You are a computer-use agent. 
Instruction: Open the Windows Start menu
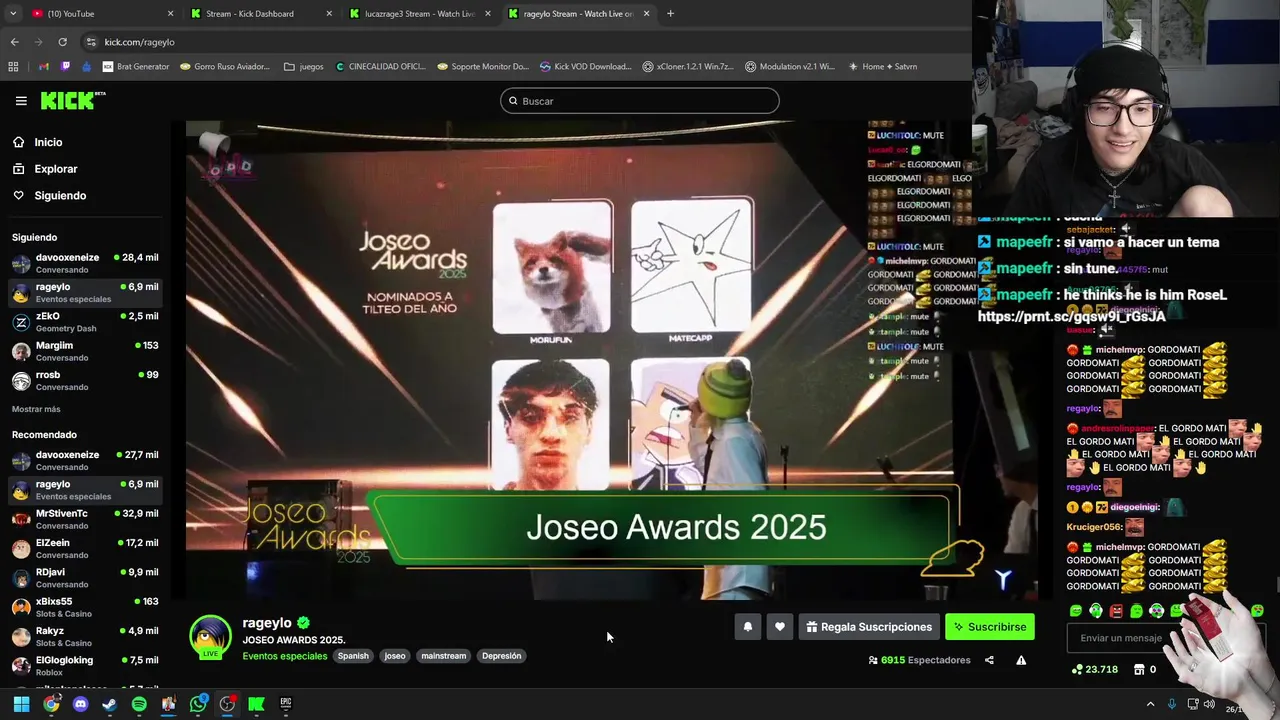pyautogui.click(x=21, y=704)
